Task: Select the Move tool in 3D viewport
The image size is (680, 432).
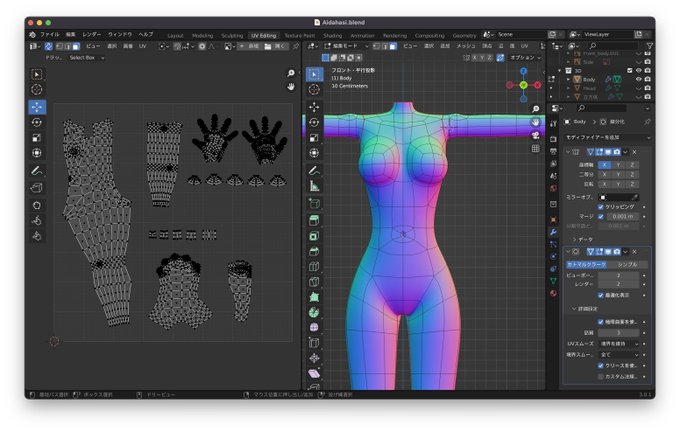Action: (x=314, y=107)
